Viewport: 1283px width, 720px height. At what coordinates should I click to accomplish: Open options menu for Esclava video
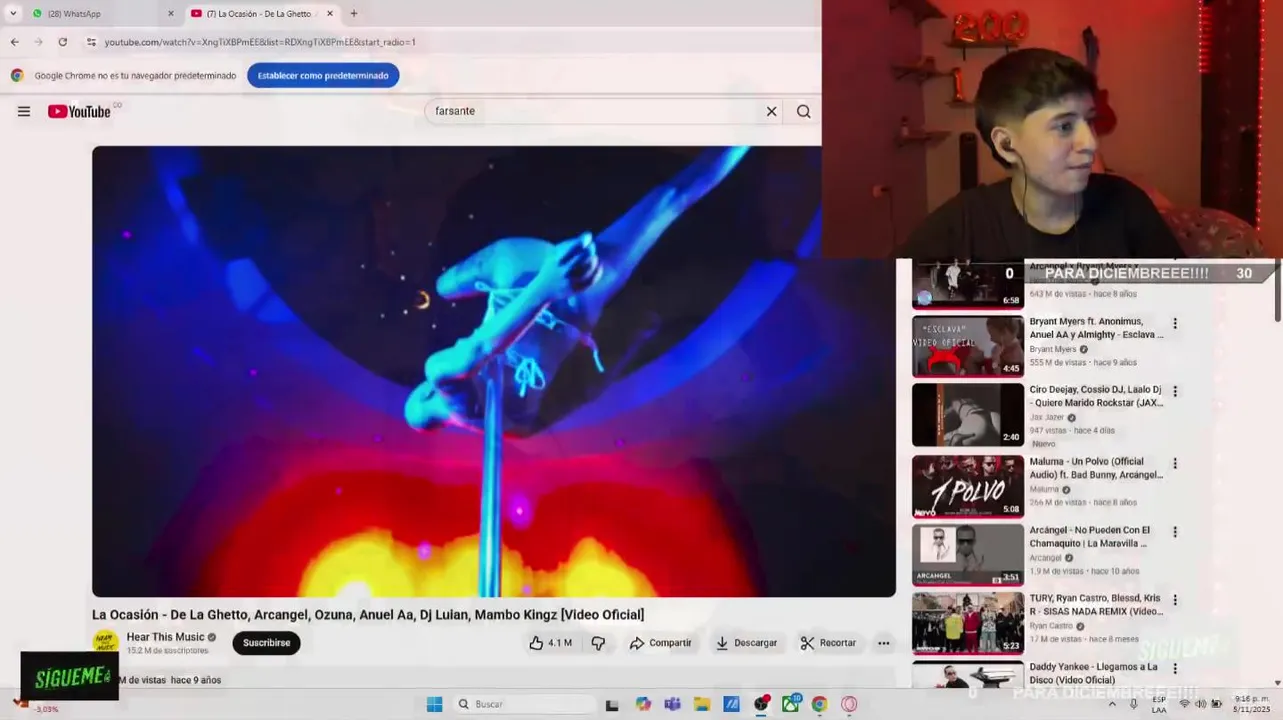pos(1175,324)
